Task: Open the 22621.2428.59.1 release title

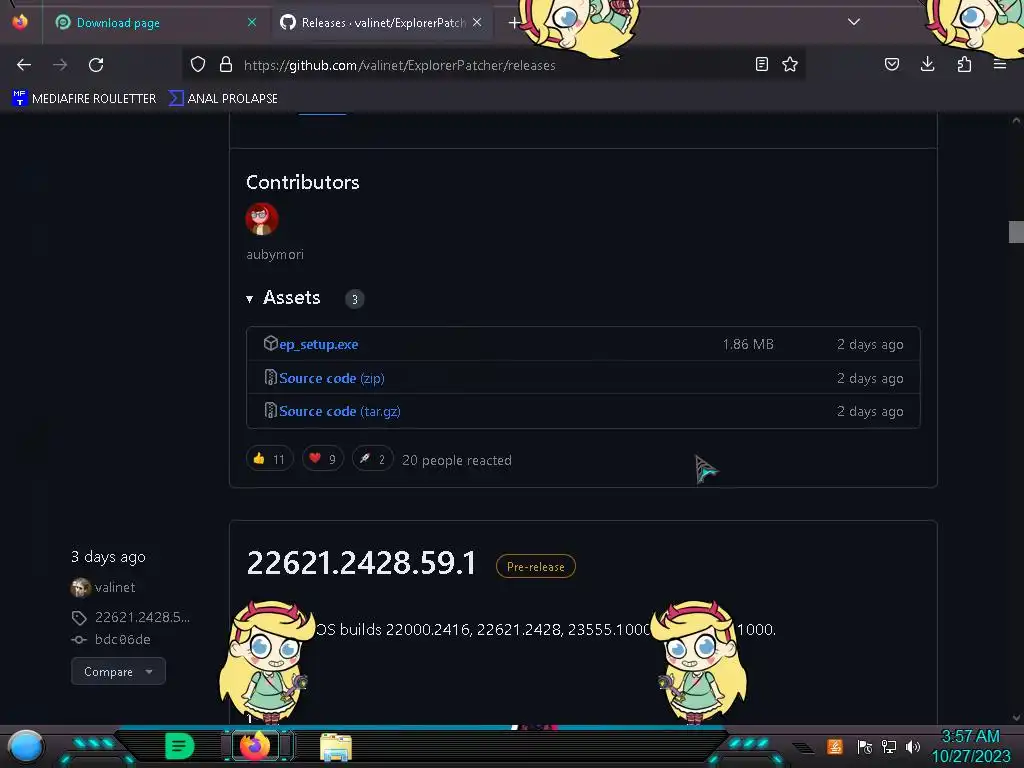Action: tap(362, 563)
